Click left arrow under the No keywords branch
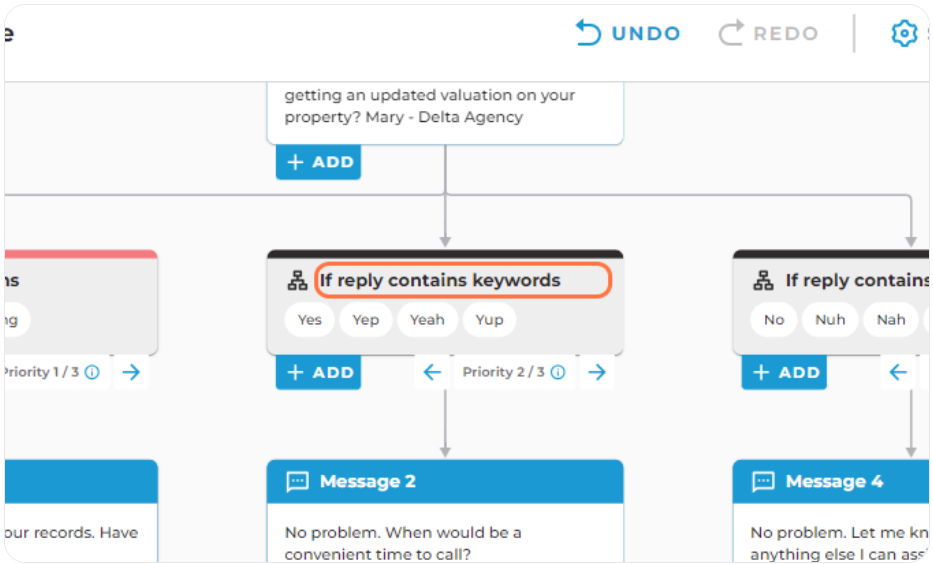The height and width of the screenshot is (564, 933). tap(898, 372)
